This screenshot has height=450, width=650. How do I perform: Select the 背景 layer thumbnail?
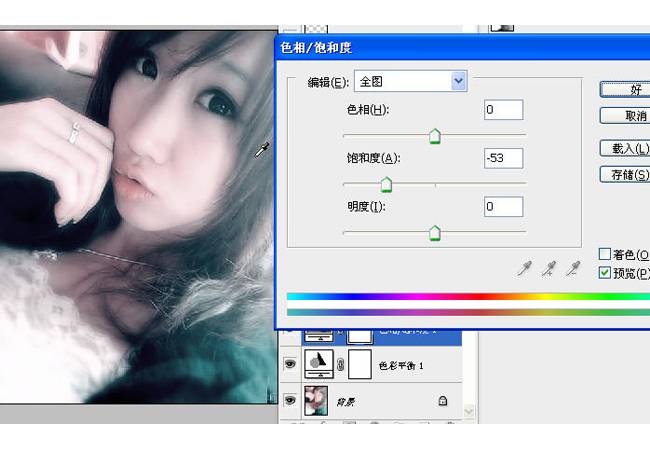[316, 401]
